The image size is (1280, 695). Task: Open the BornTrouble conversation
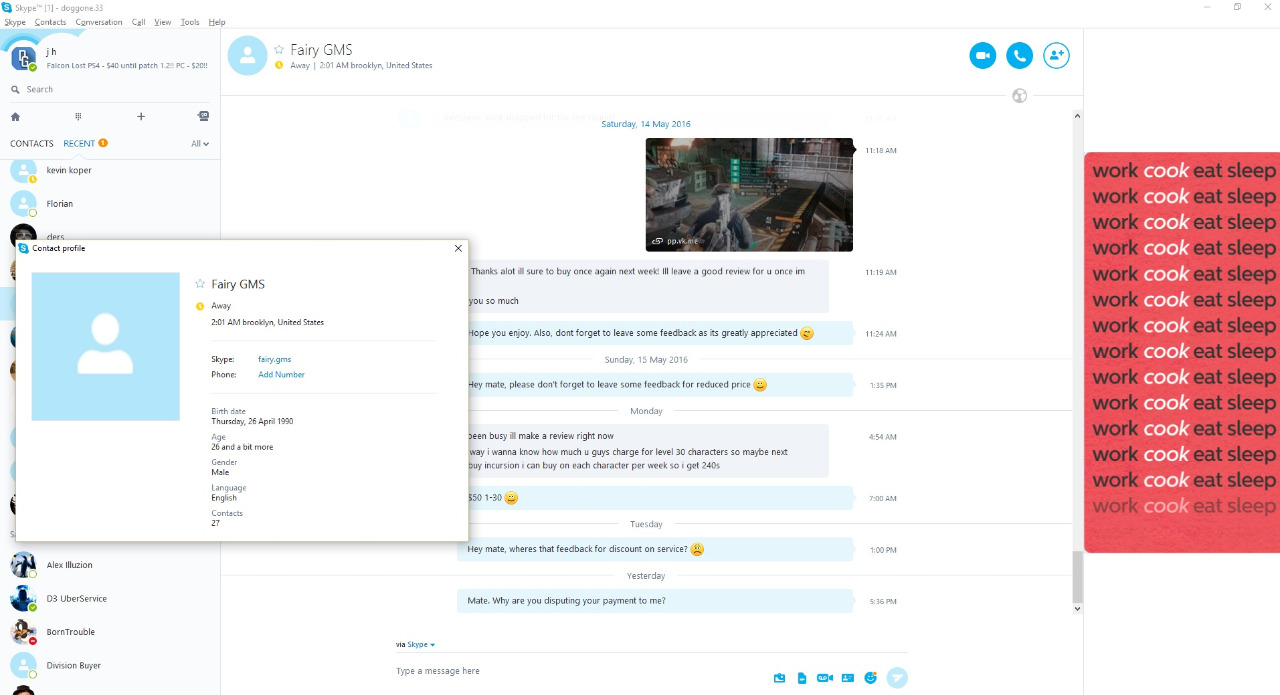click(110, 632)
